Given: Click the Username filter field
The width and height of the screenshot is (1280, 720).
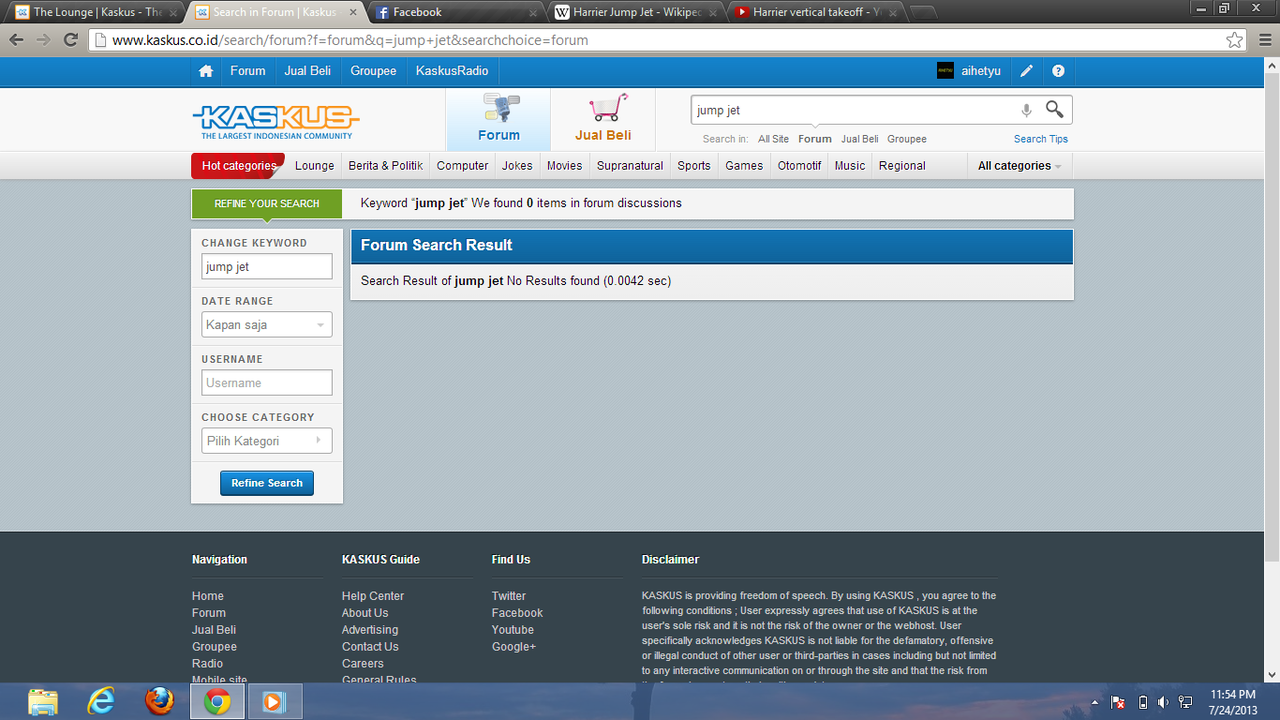Looking at the screenshot, I should coord(267,383).
